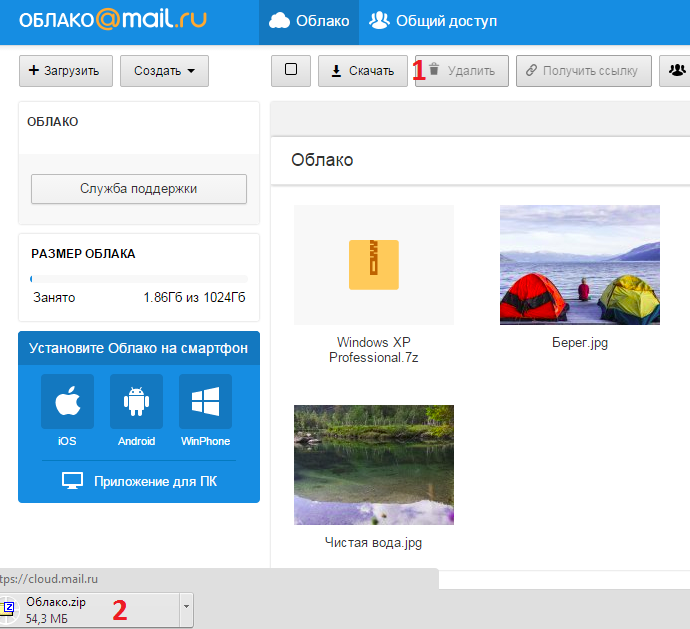Viewport: 690px width, 629px height.
Task: Click the Берег.jpg file name
Action: click(580, 342)
